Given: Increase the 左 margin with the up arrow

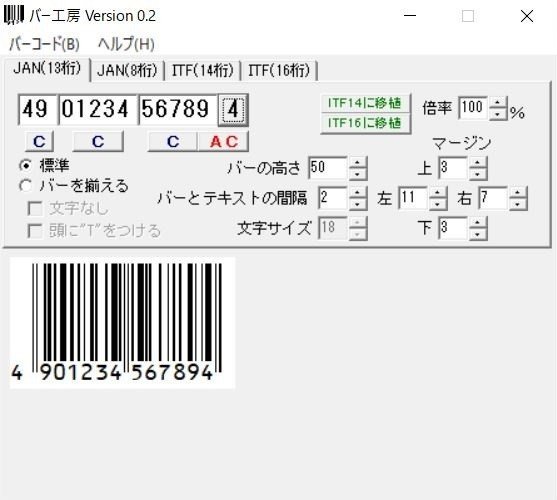Looking at the screenshot, I should (438, 192).
